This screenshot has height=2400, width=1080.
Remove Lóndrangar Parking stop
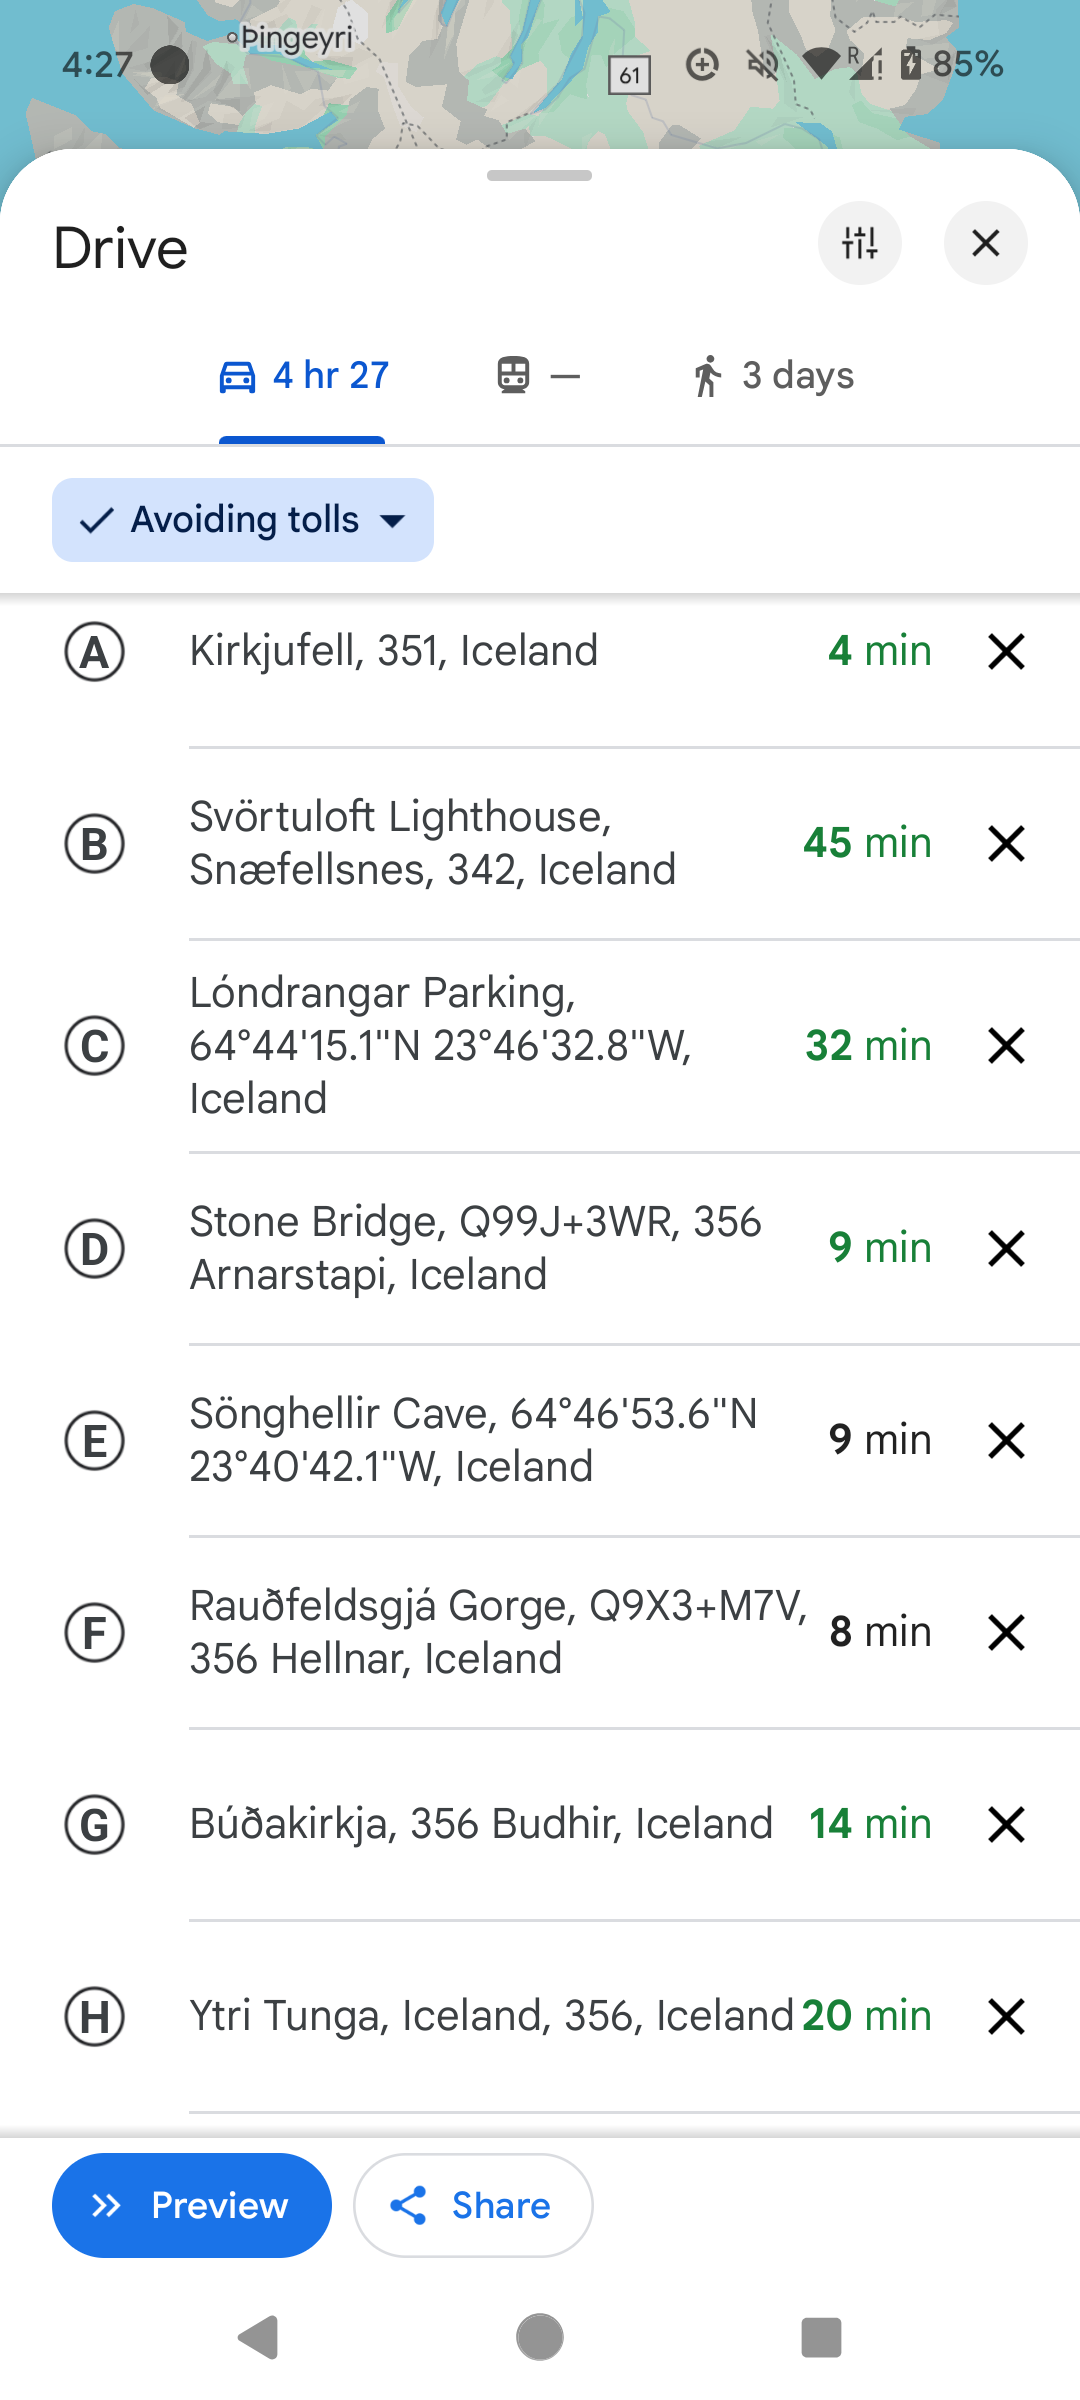(1006, 1046)
